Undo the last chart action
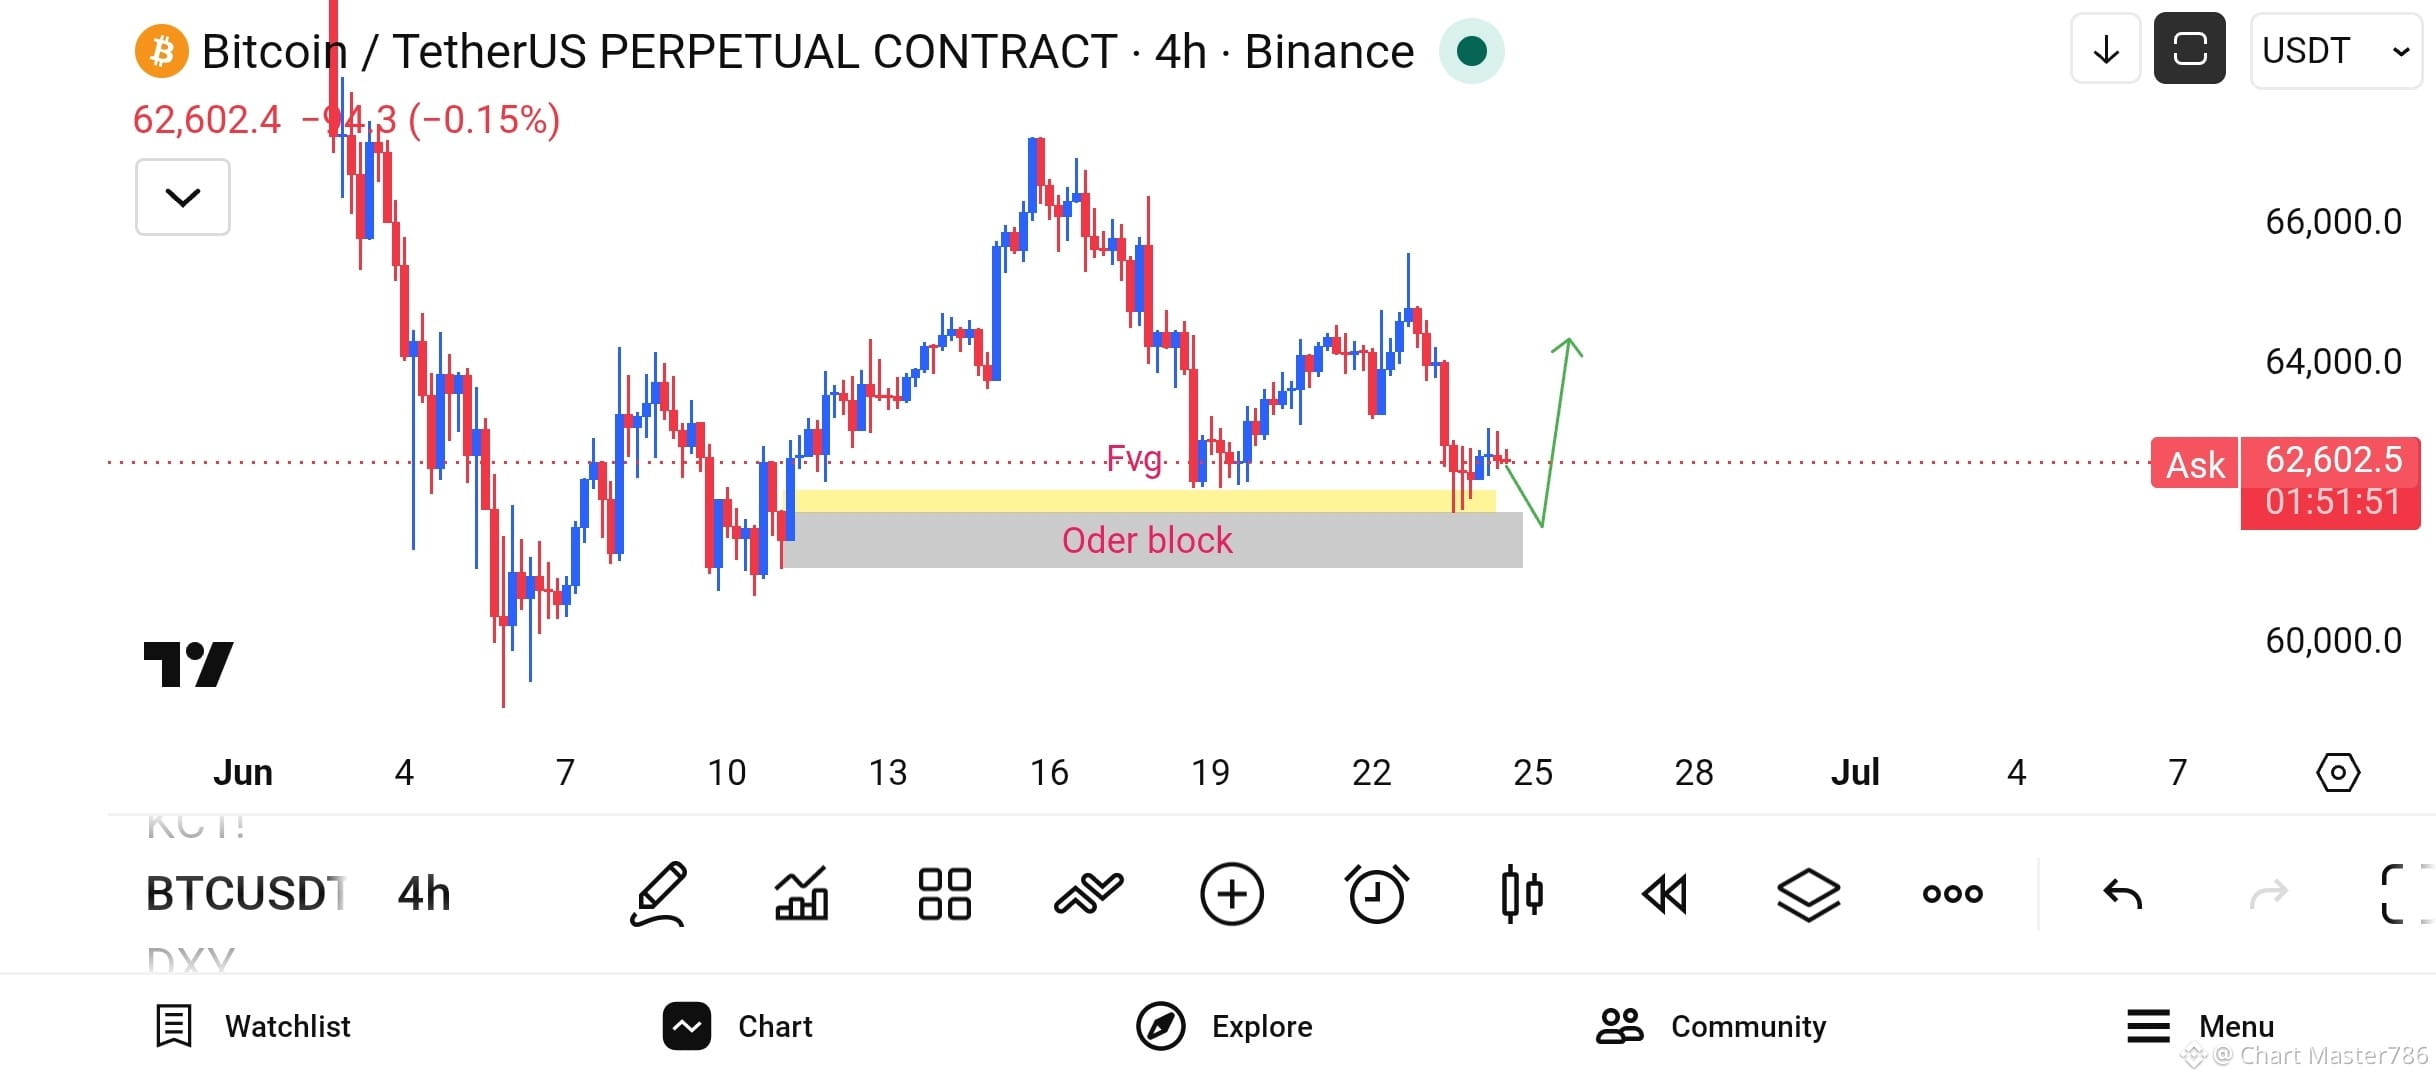 [x=2122, y=893]
